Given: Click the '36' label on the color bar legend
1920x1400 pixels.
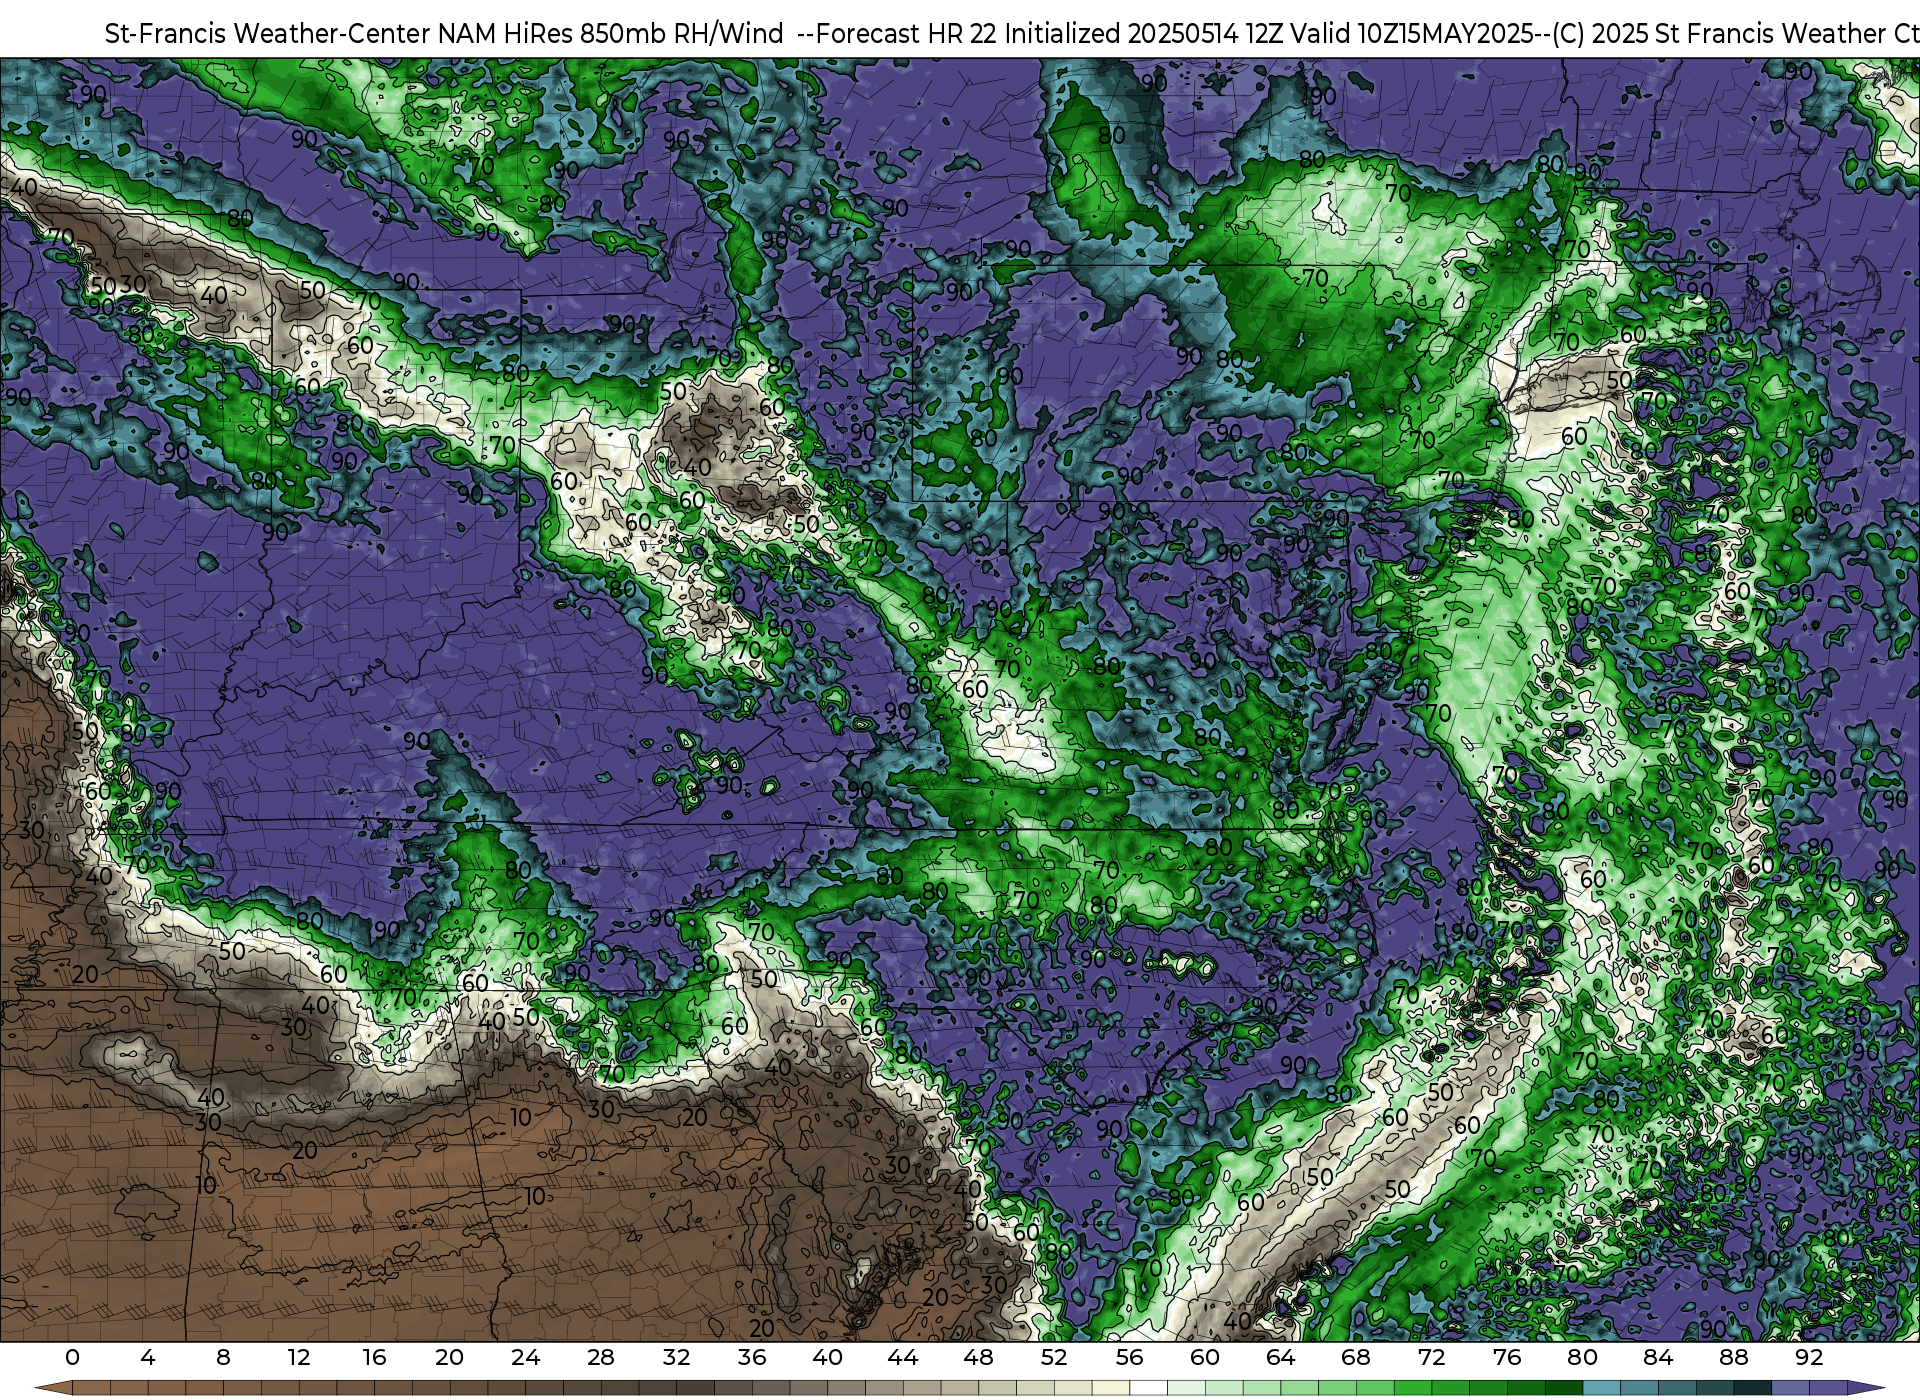Looking at the screenshot, I should 752,1358.
